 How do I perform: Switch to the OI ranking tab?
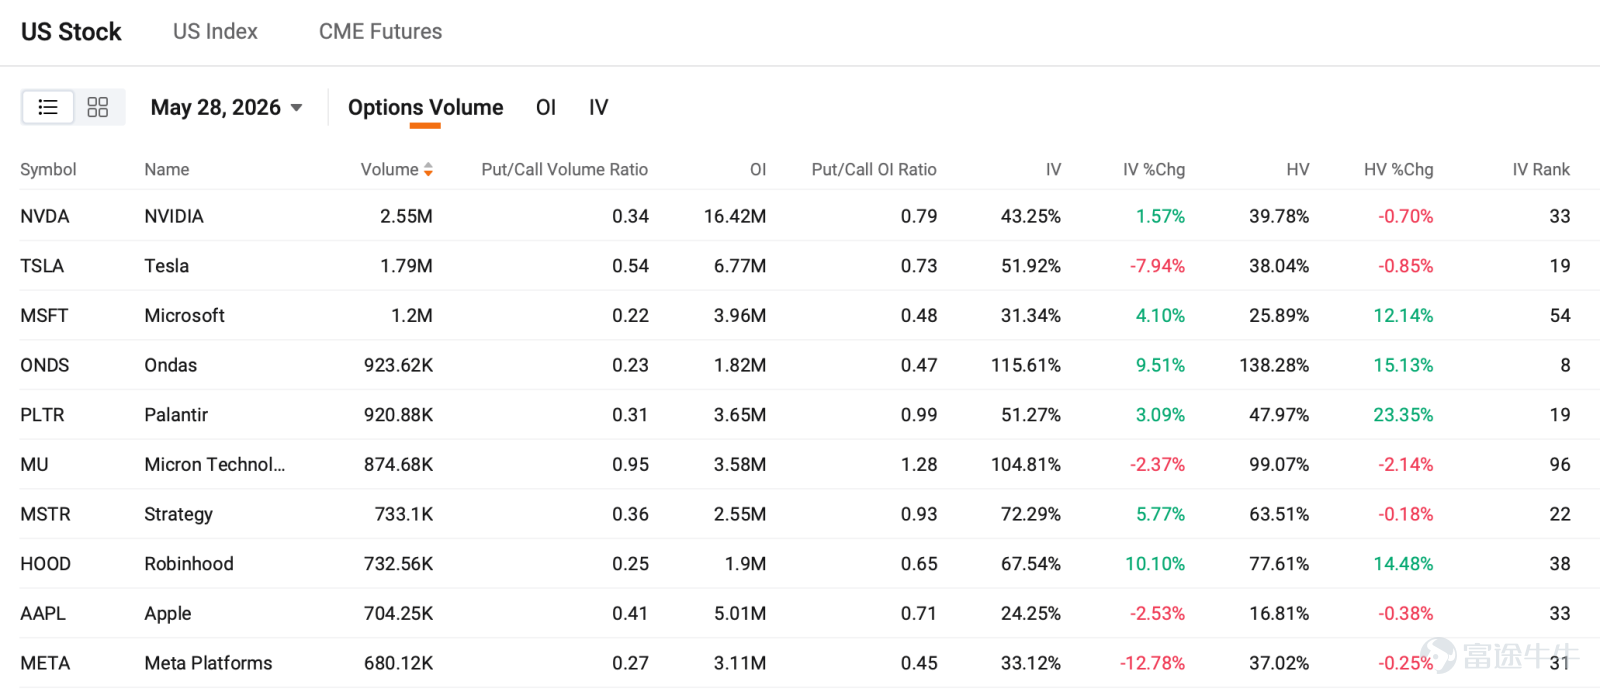coord(546,107)
